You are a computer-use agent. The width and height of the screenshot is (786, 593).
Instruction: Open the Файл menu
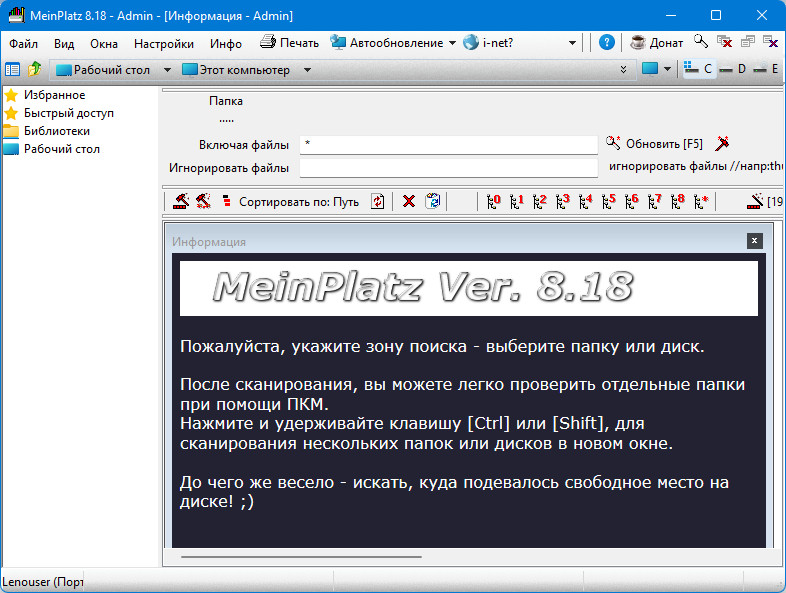tap(23, 43)
